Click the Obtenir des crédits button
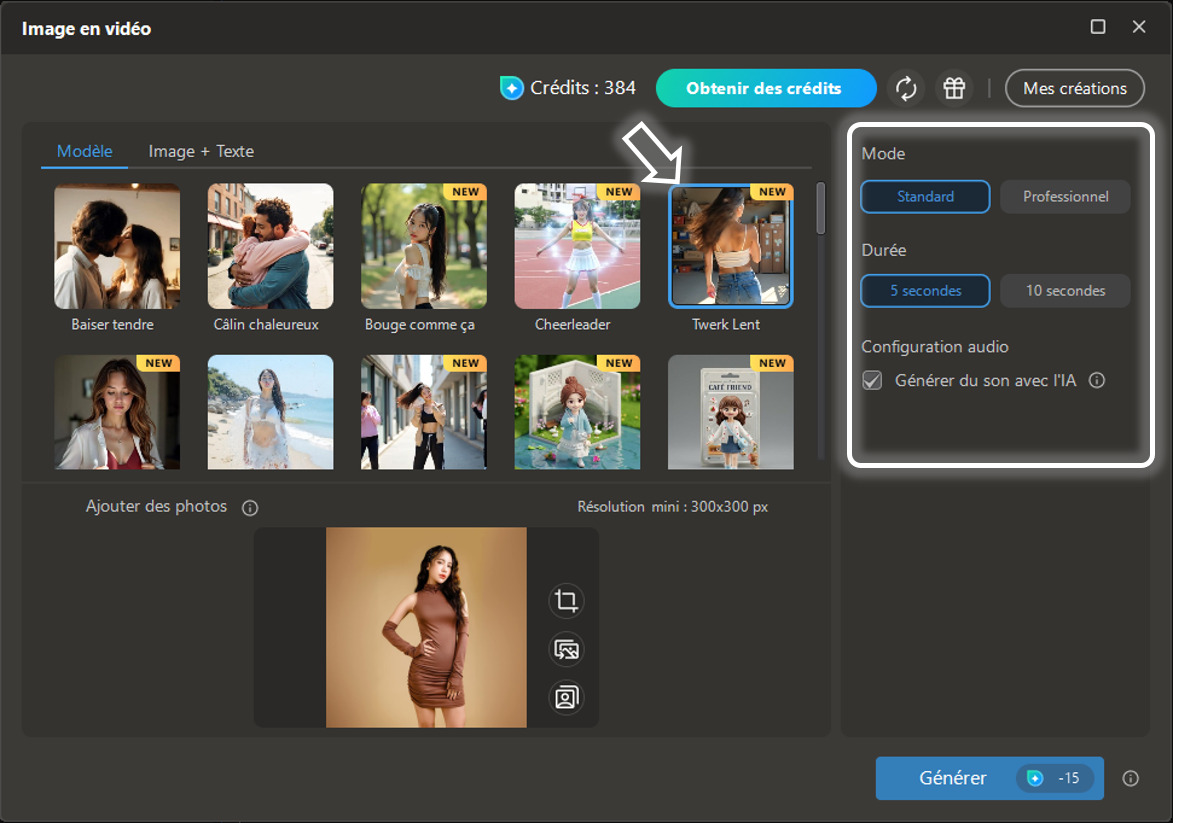The width and height of the screenshot is (1178, 823). 766,88
